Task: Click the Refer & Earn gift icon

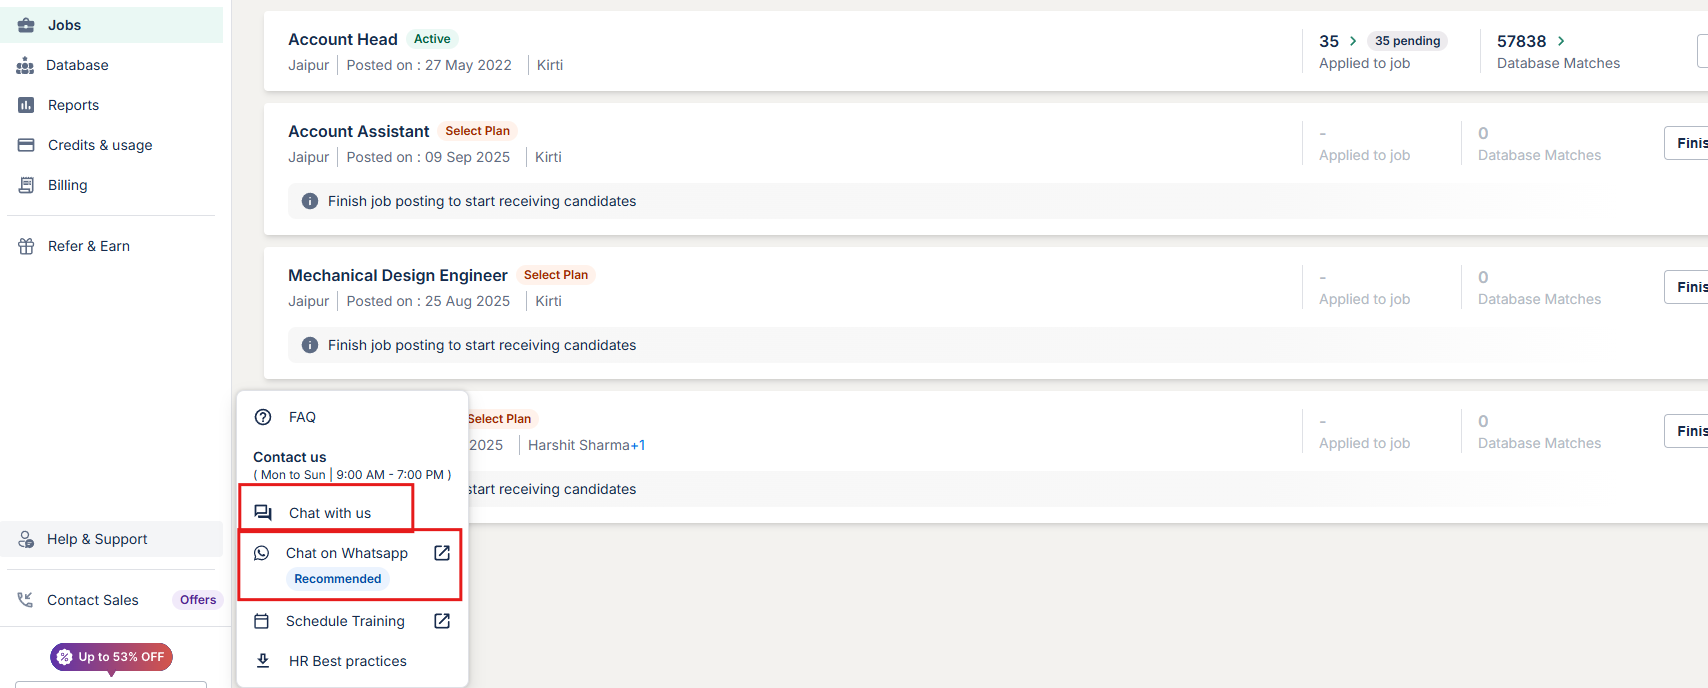Action: [x=26, y=246]
